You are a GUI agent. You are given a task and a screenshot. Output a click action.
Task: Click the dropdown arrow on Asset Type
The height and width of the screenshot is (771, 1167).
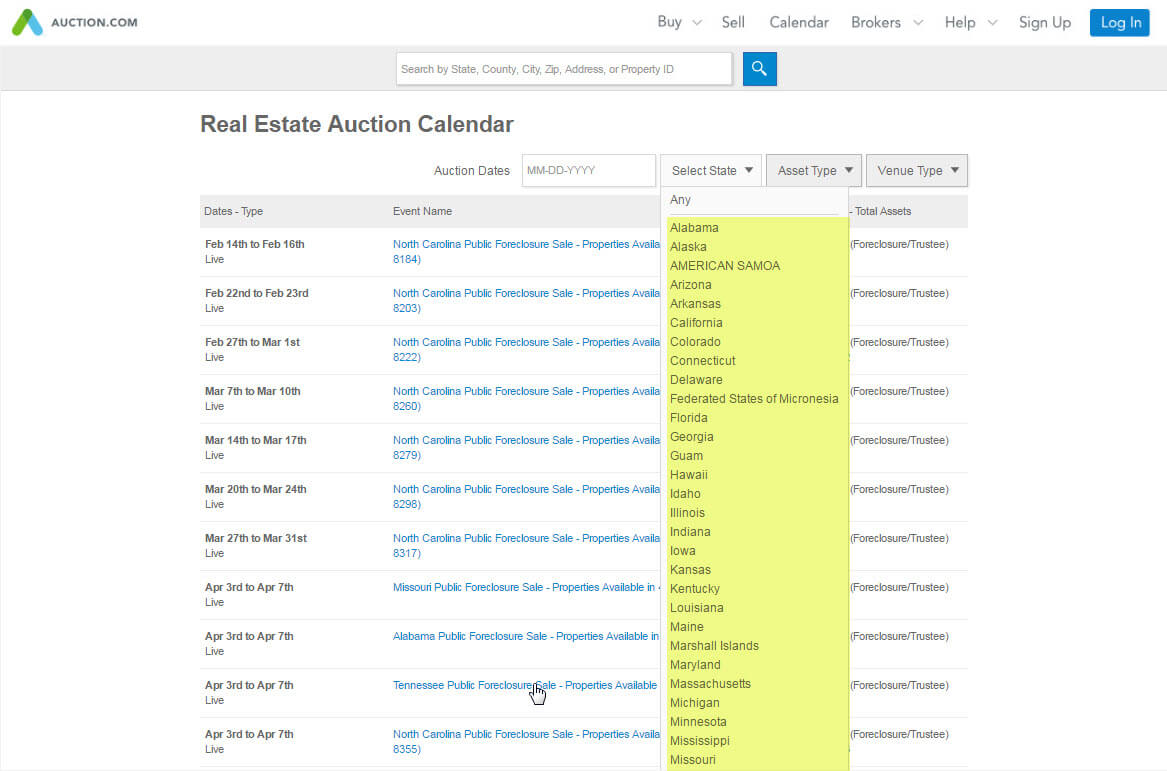[x=851, y=170]
